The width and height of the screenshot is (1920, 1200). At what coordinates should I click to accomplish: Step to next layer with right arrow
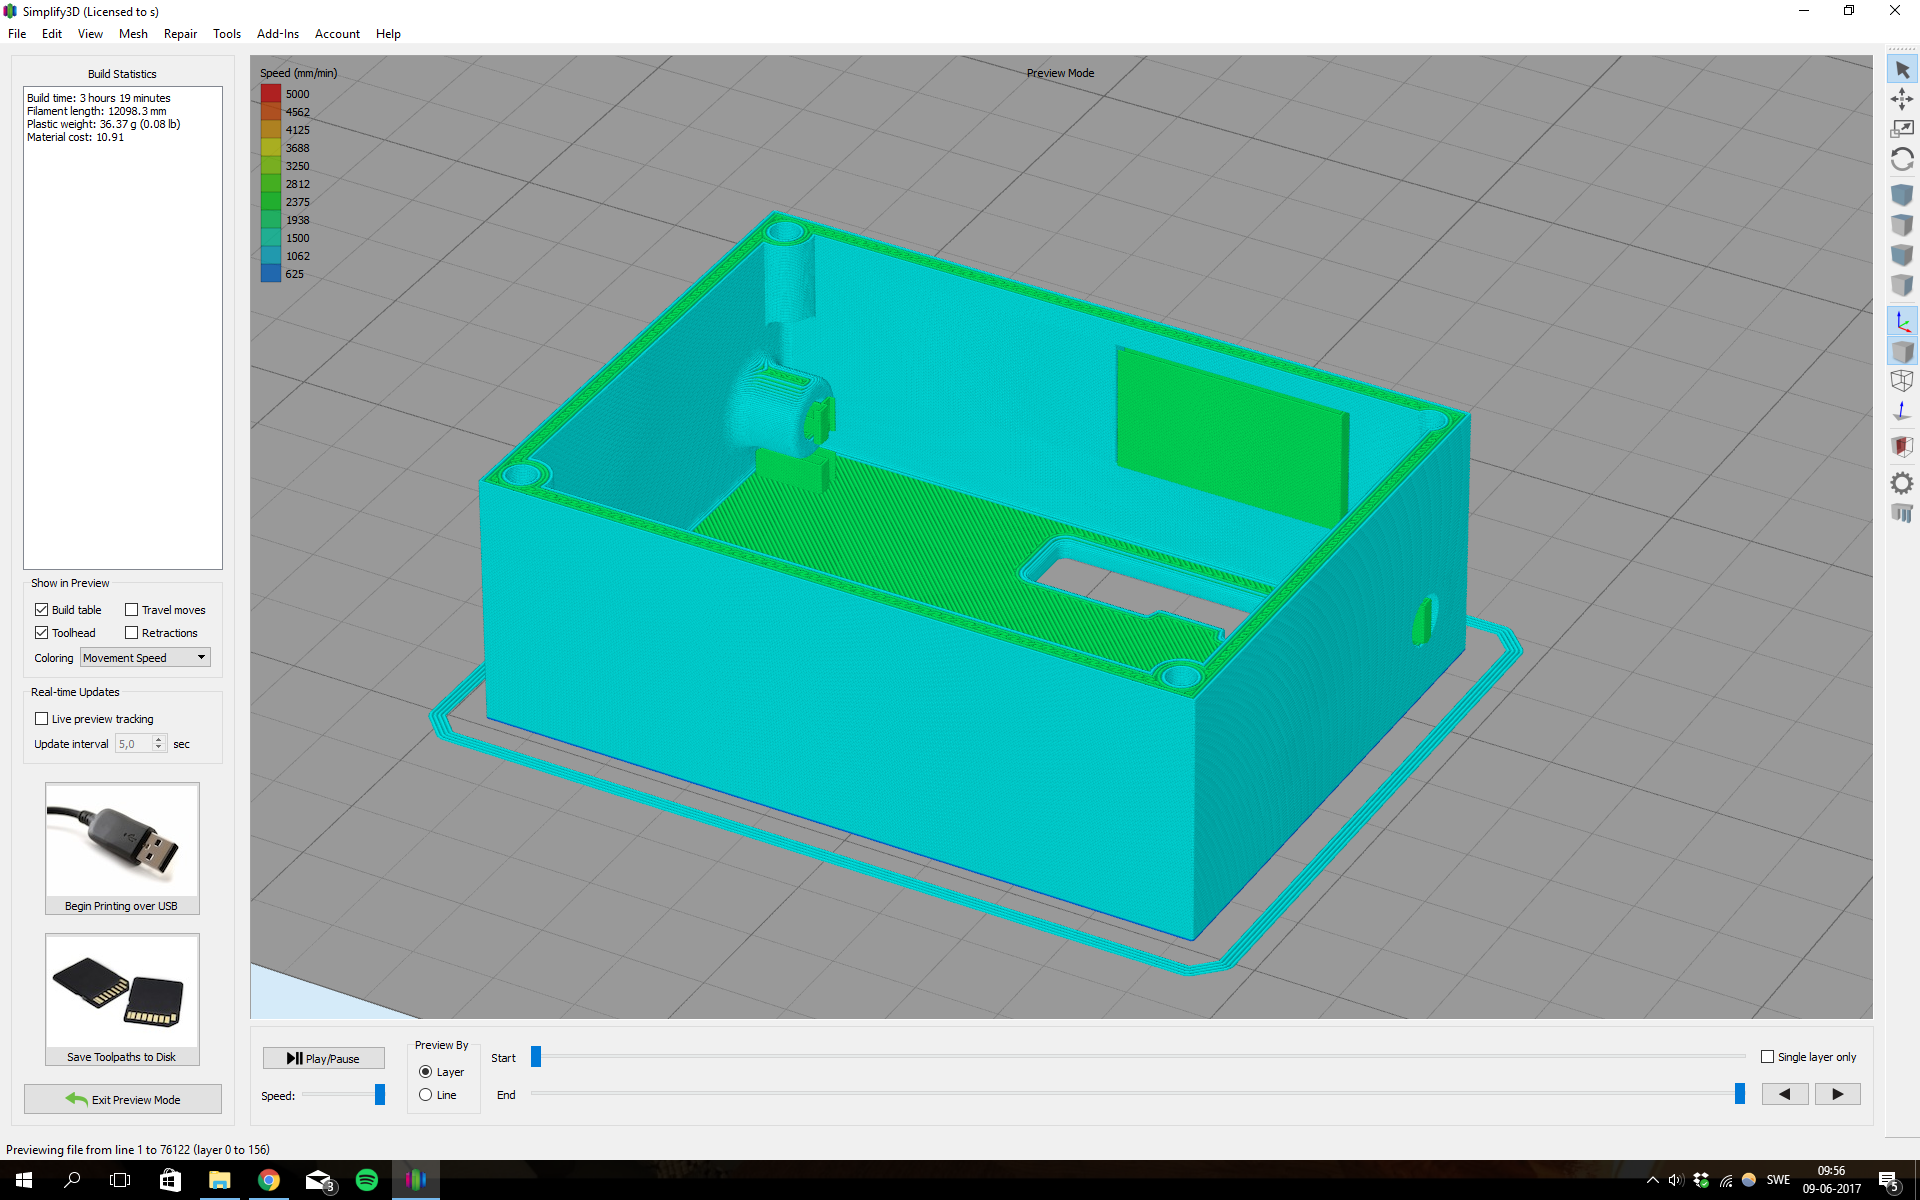pos(1837,1094)
